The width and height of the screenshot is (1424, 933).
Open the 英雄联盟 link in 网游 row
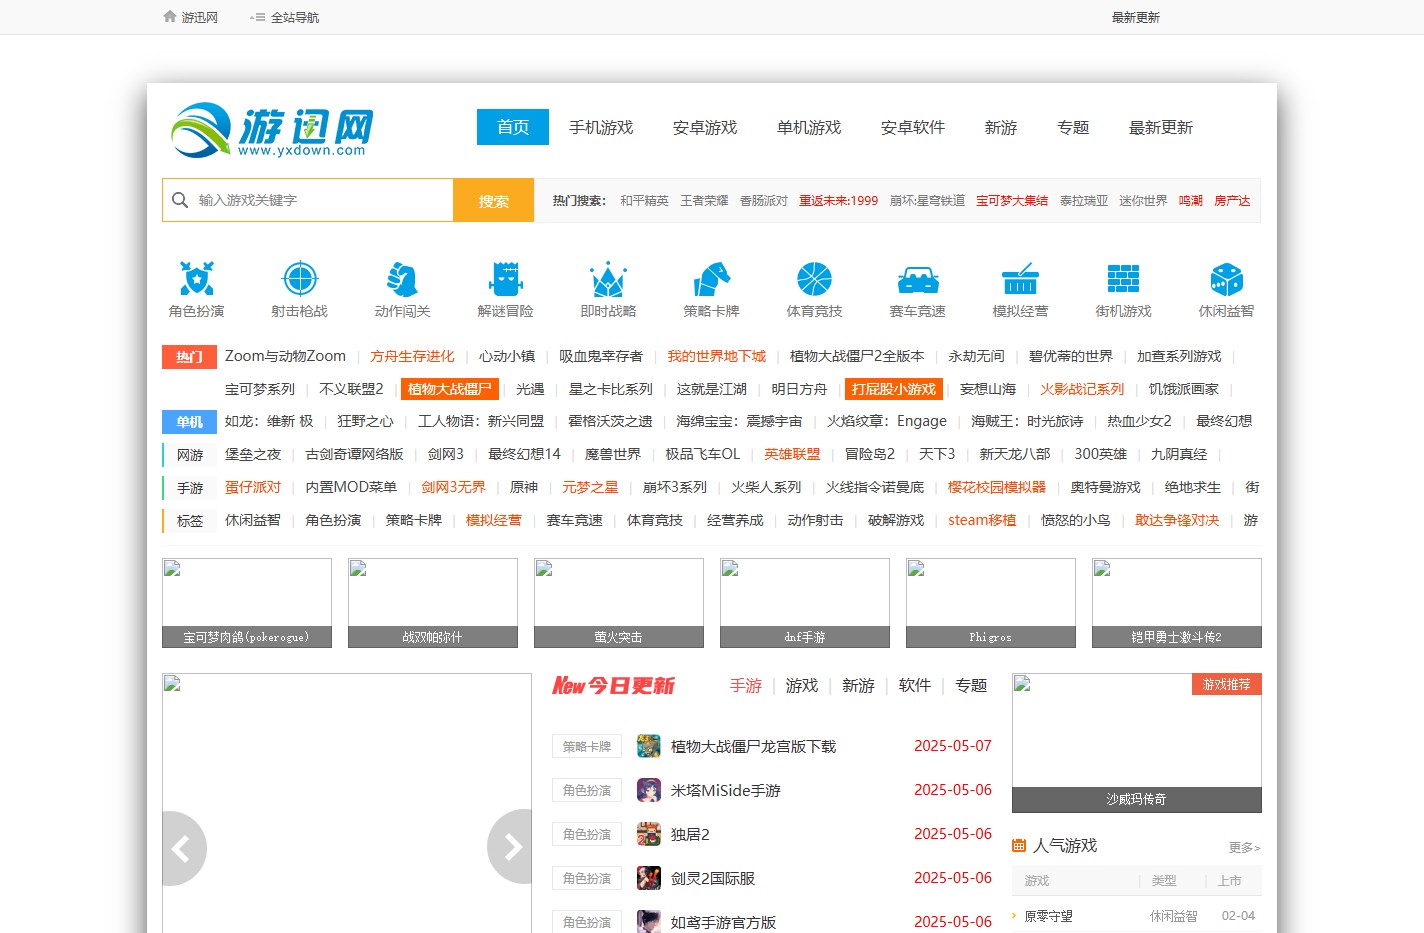click(792, 454)
